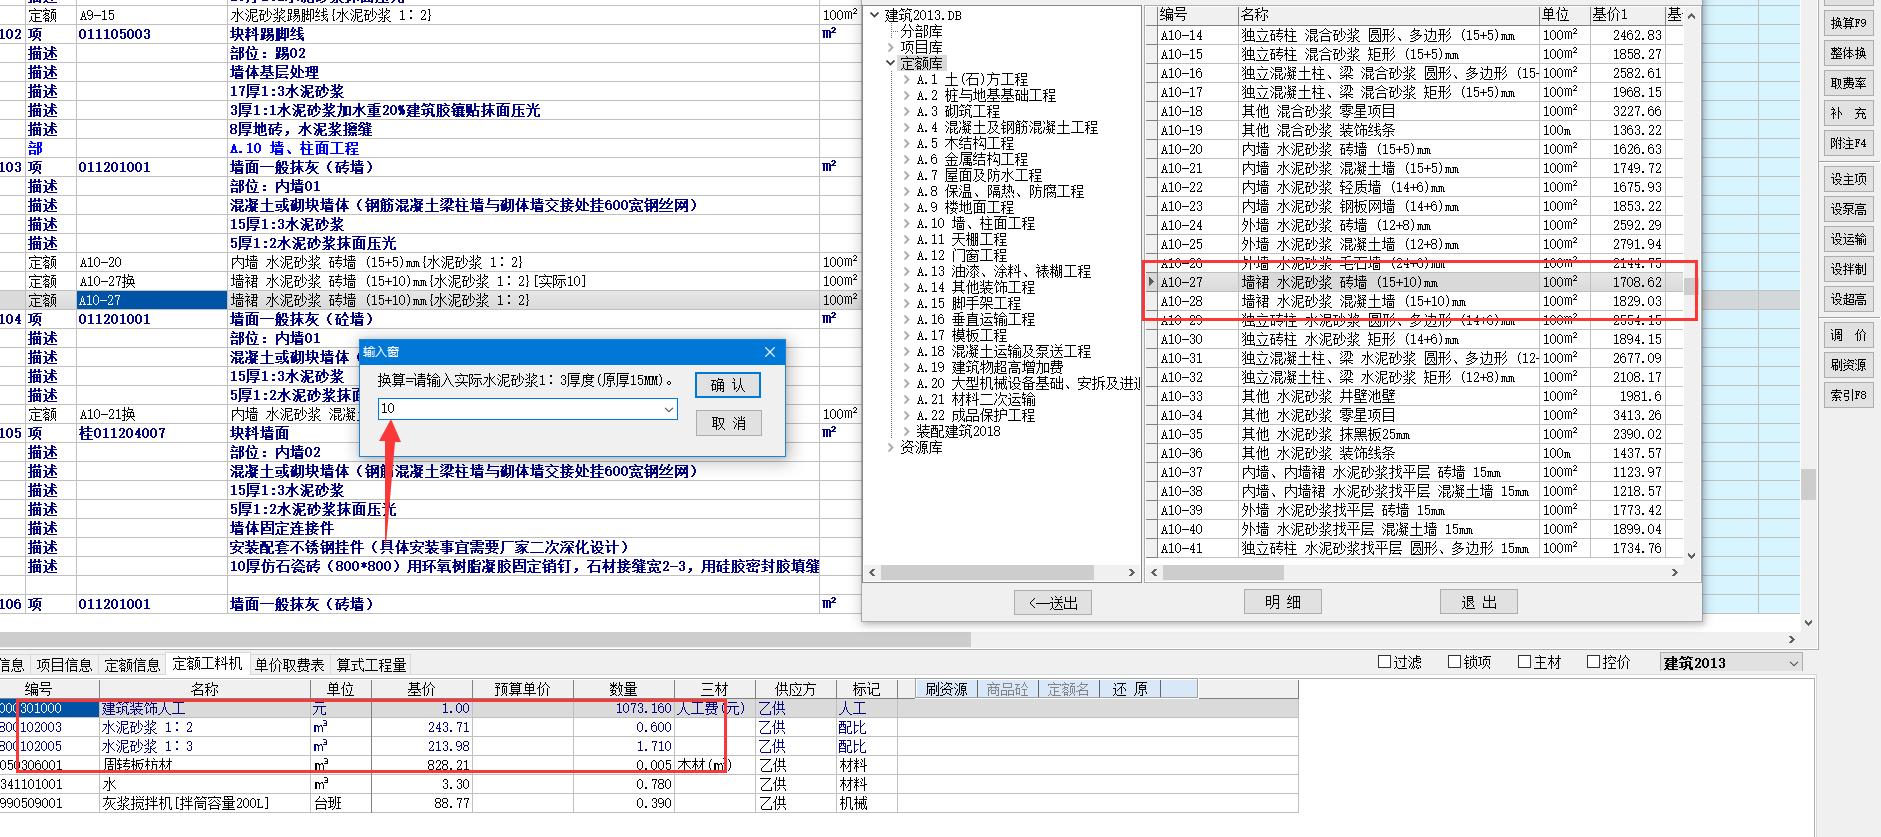Click the 整体换 side button
Image resolution: width=1881 pixels, height=837 pixels.
pyautogui.click(x=1848, y=53)
